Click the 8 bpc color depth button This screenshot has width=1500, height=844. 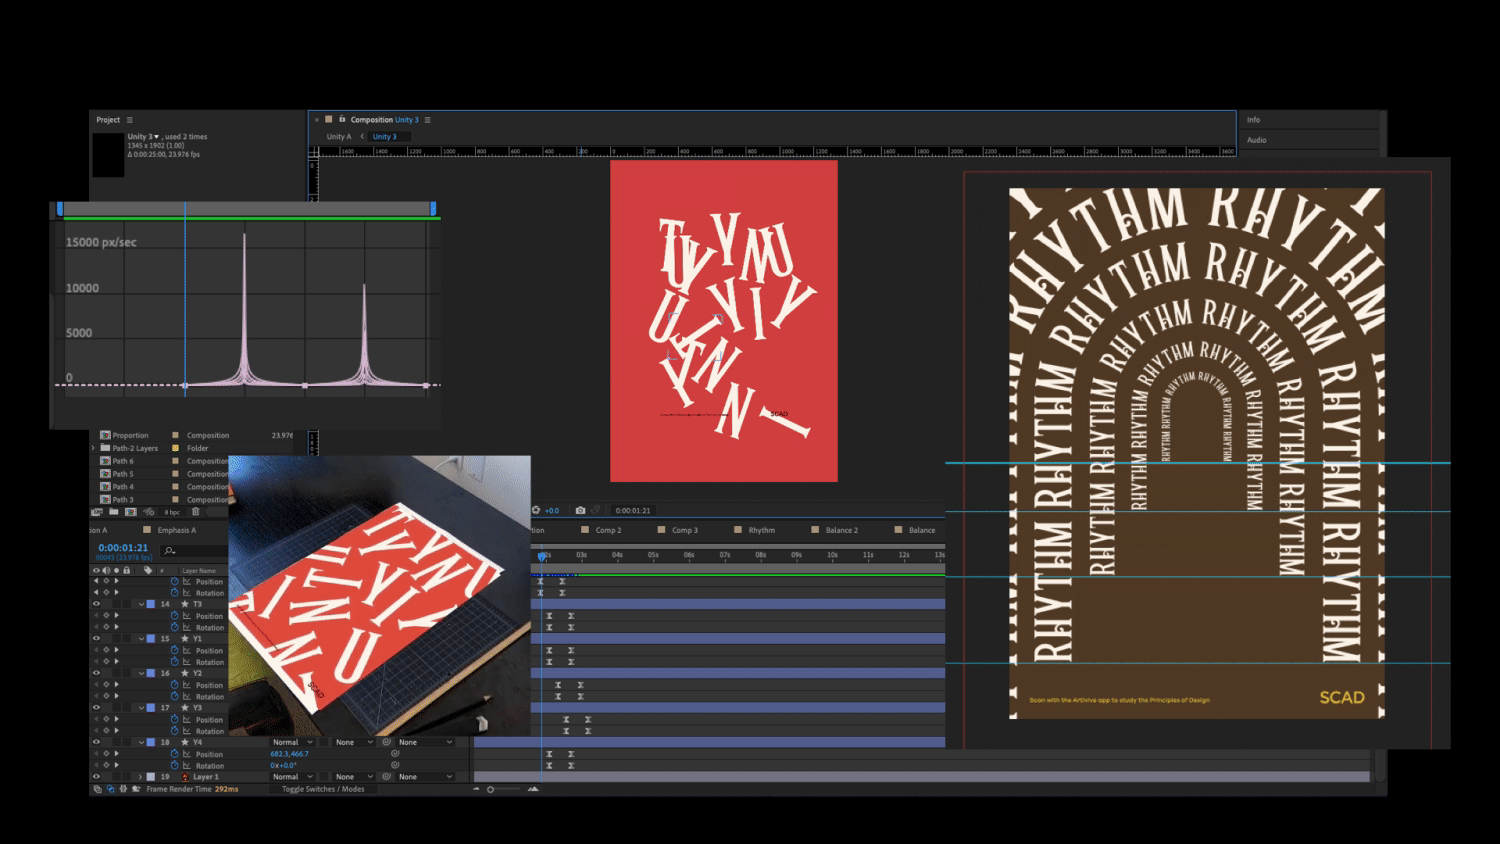tap(171, 512)
